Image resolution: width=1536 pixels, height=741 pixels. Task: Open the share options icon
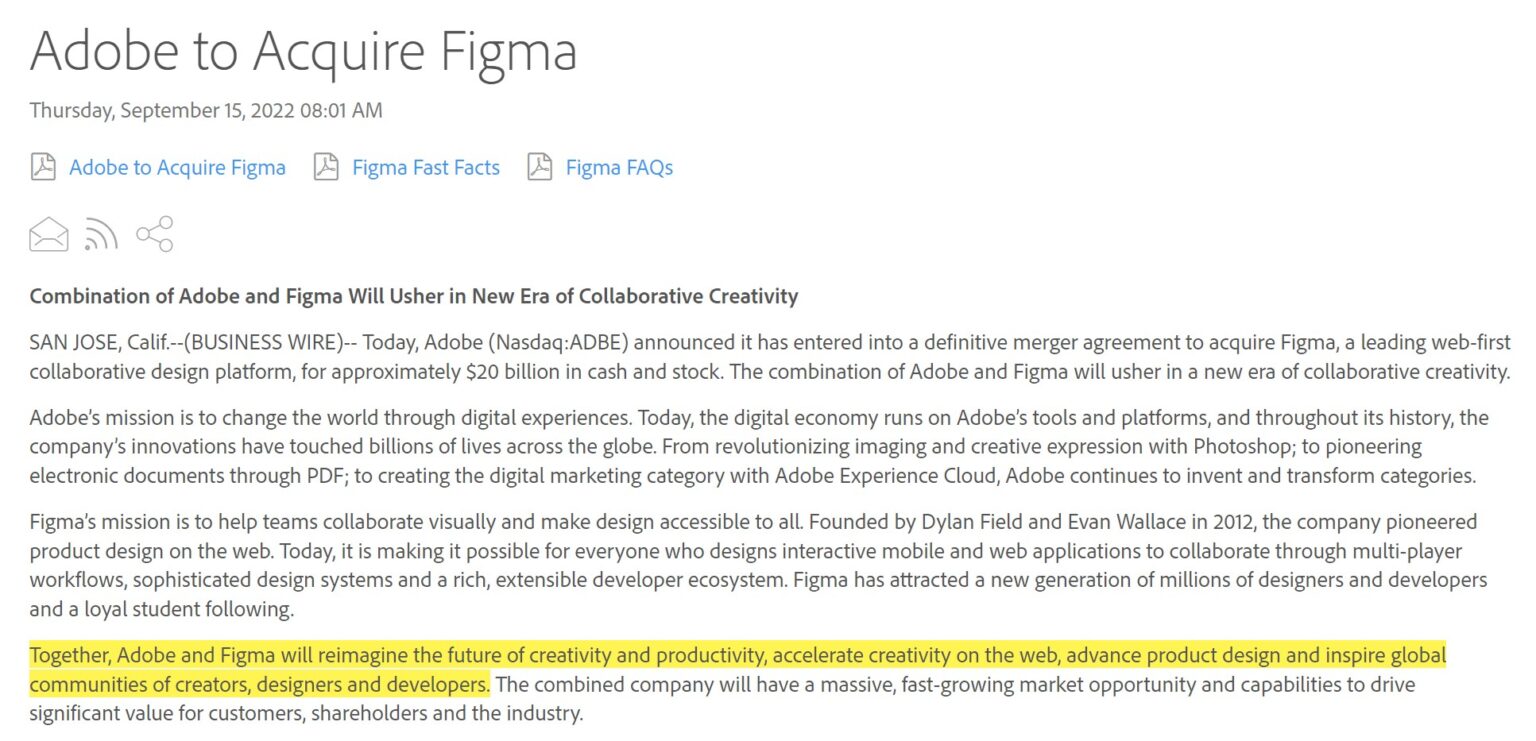click(x=155, y=234)
